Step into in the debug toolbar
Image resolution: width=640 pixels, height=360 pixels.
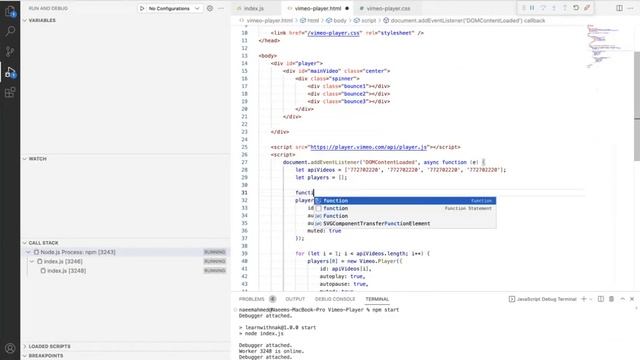pos(554,8)
